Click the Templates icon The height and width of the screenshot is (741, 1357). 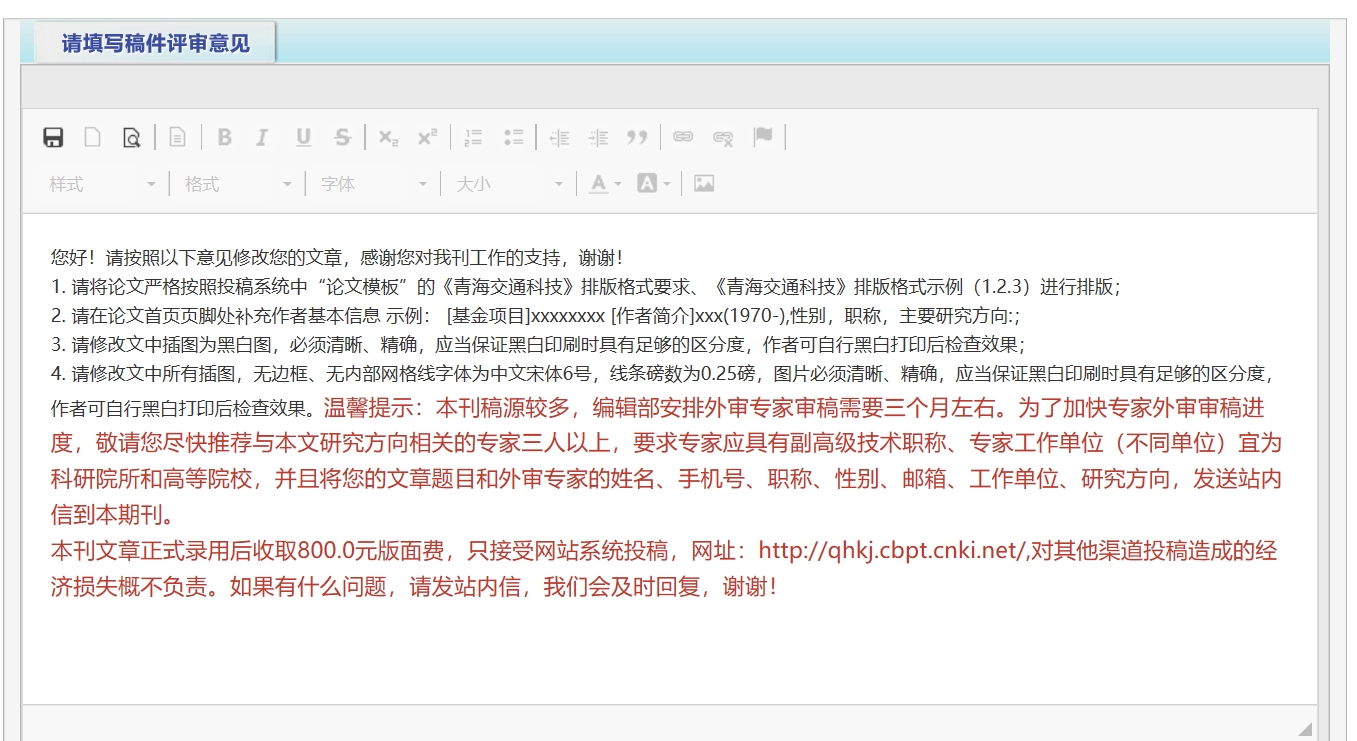point(177,138)
